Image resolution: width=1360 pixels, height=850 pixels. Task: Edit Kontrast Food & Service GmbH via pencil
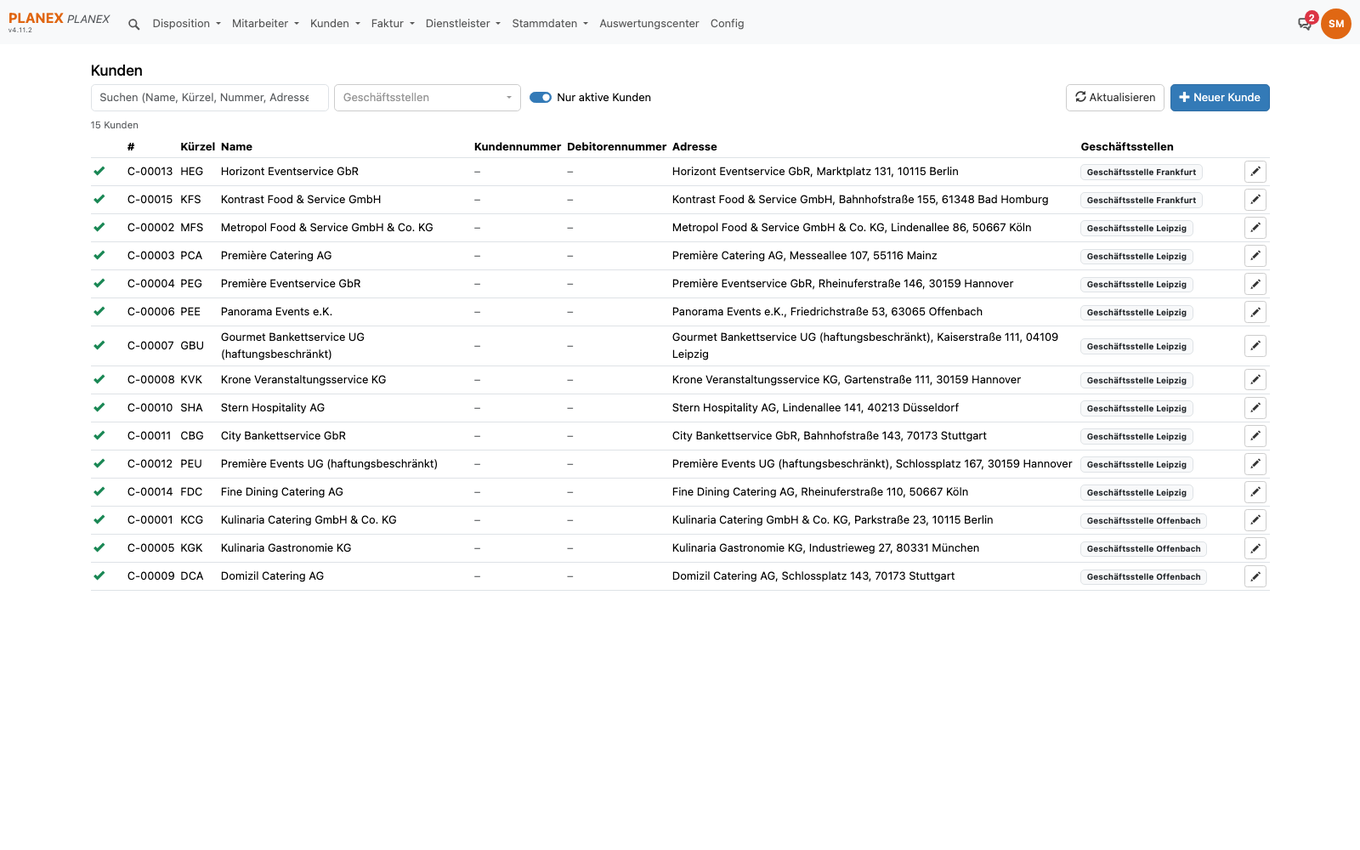coord(1255,200)
